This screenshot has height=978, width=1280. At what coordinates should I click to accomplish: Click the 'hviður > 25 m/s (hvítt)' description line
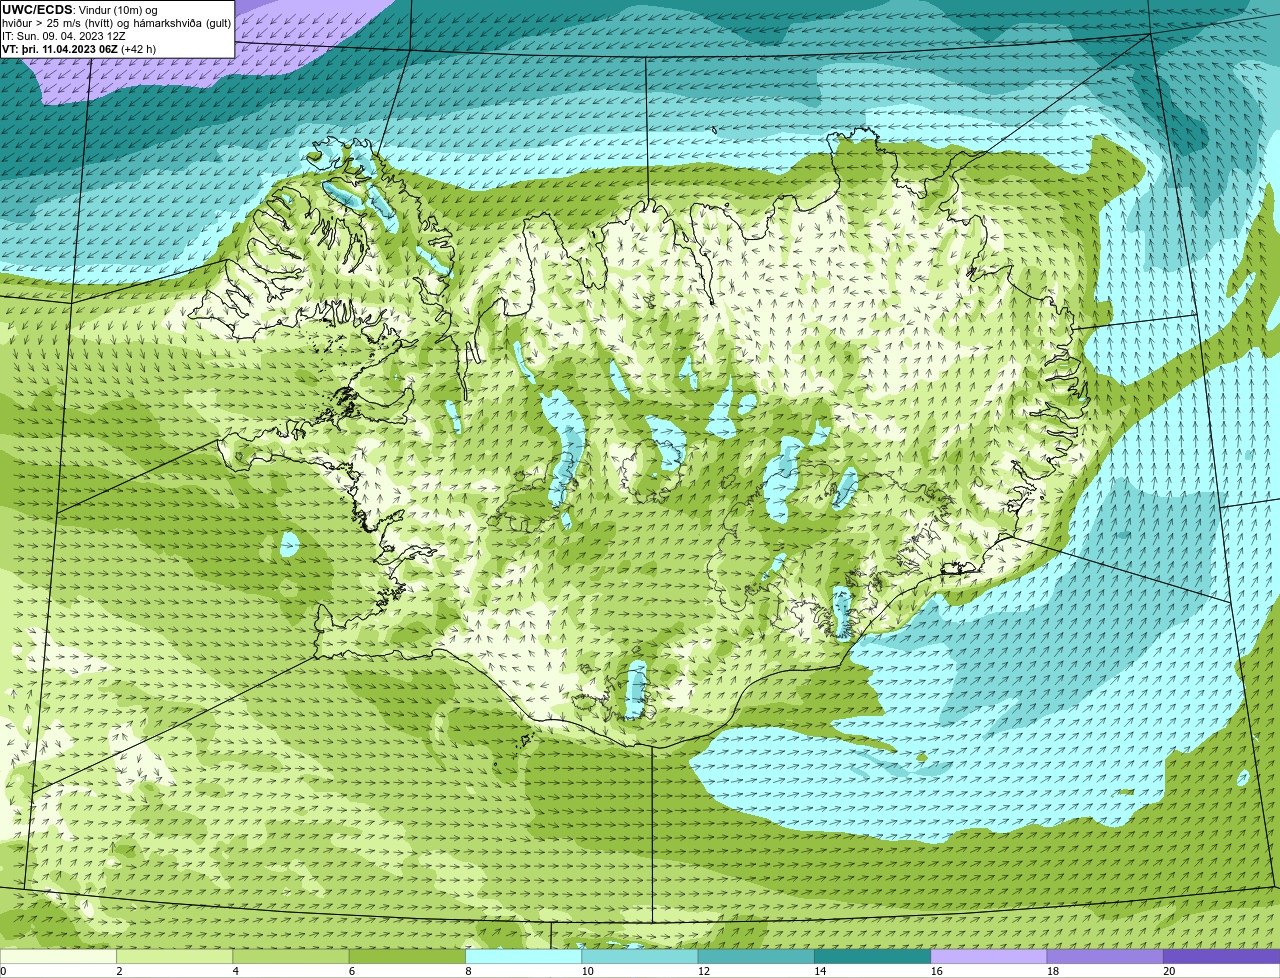pyautogui.click(x=116, y=23)
